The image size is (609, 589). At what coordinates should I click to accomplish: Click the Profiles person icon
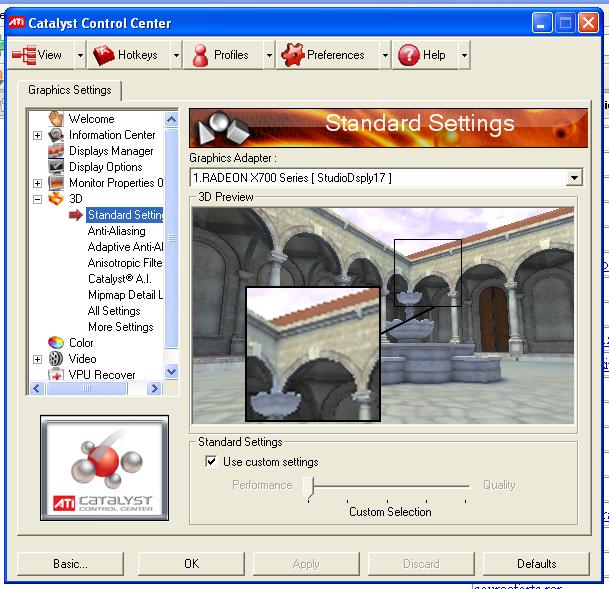[200, 55]
